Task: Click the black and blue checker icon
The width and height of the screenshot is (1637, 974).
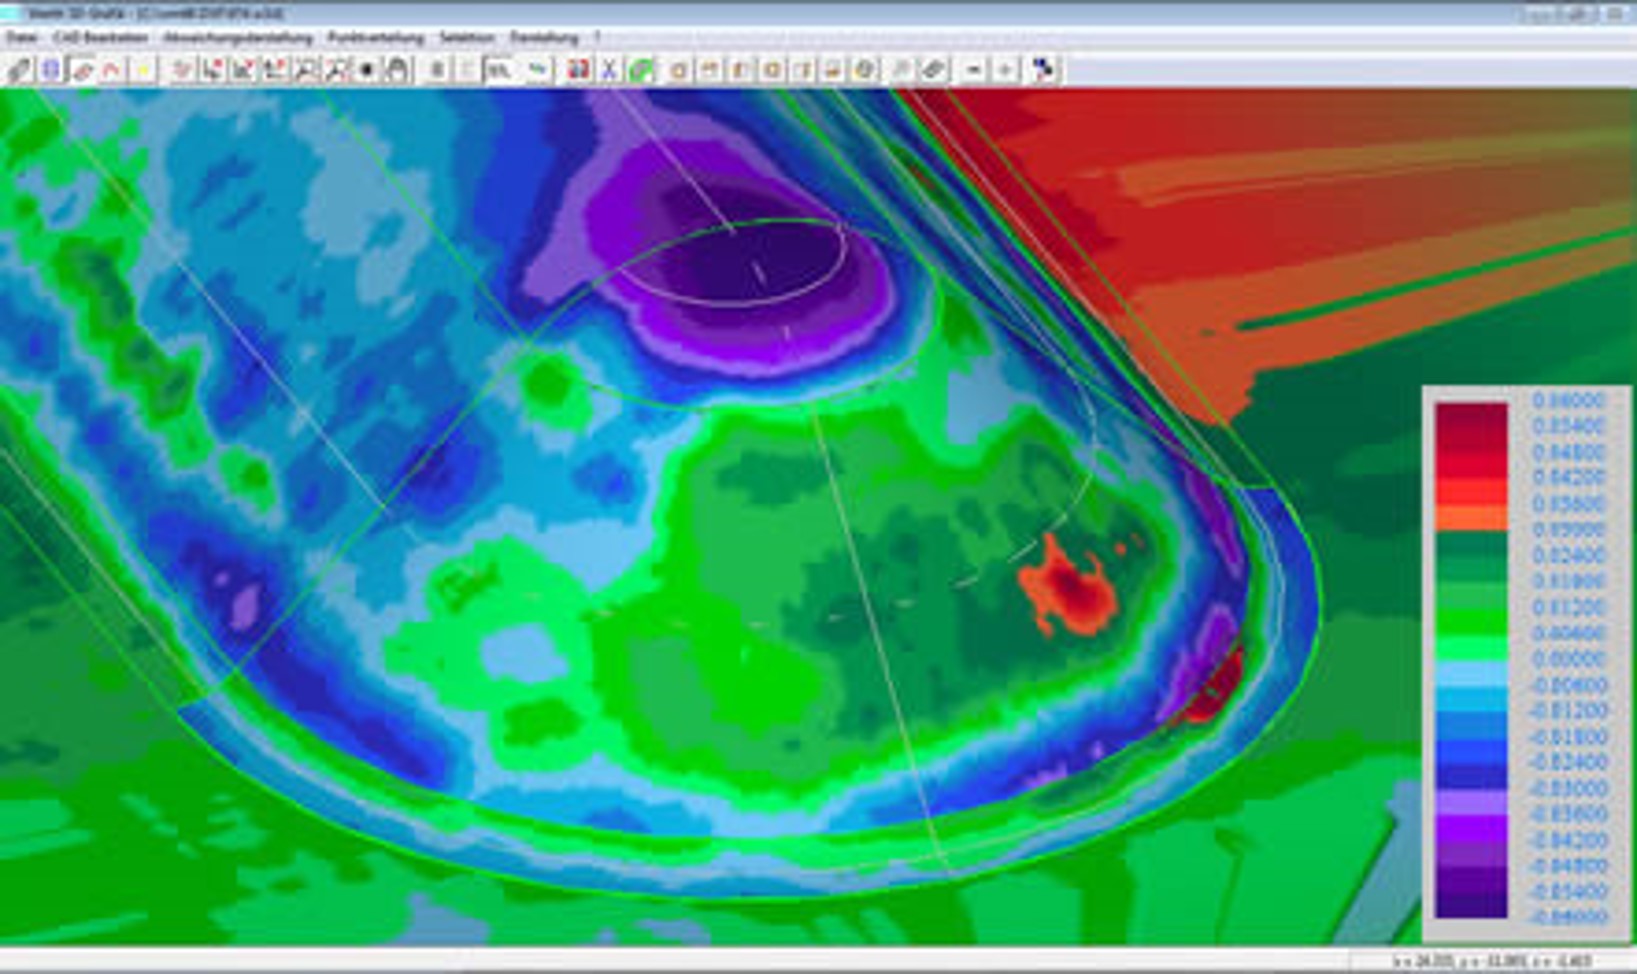Action: coord(1043,70)
